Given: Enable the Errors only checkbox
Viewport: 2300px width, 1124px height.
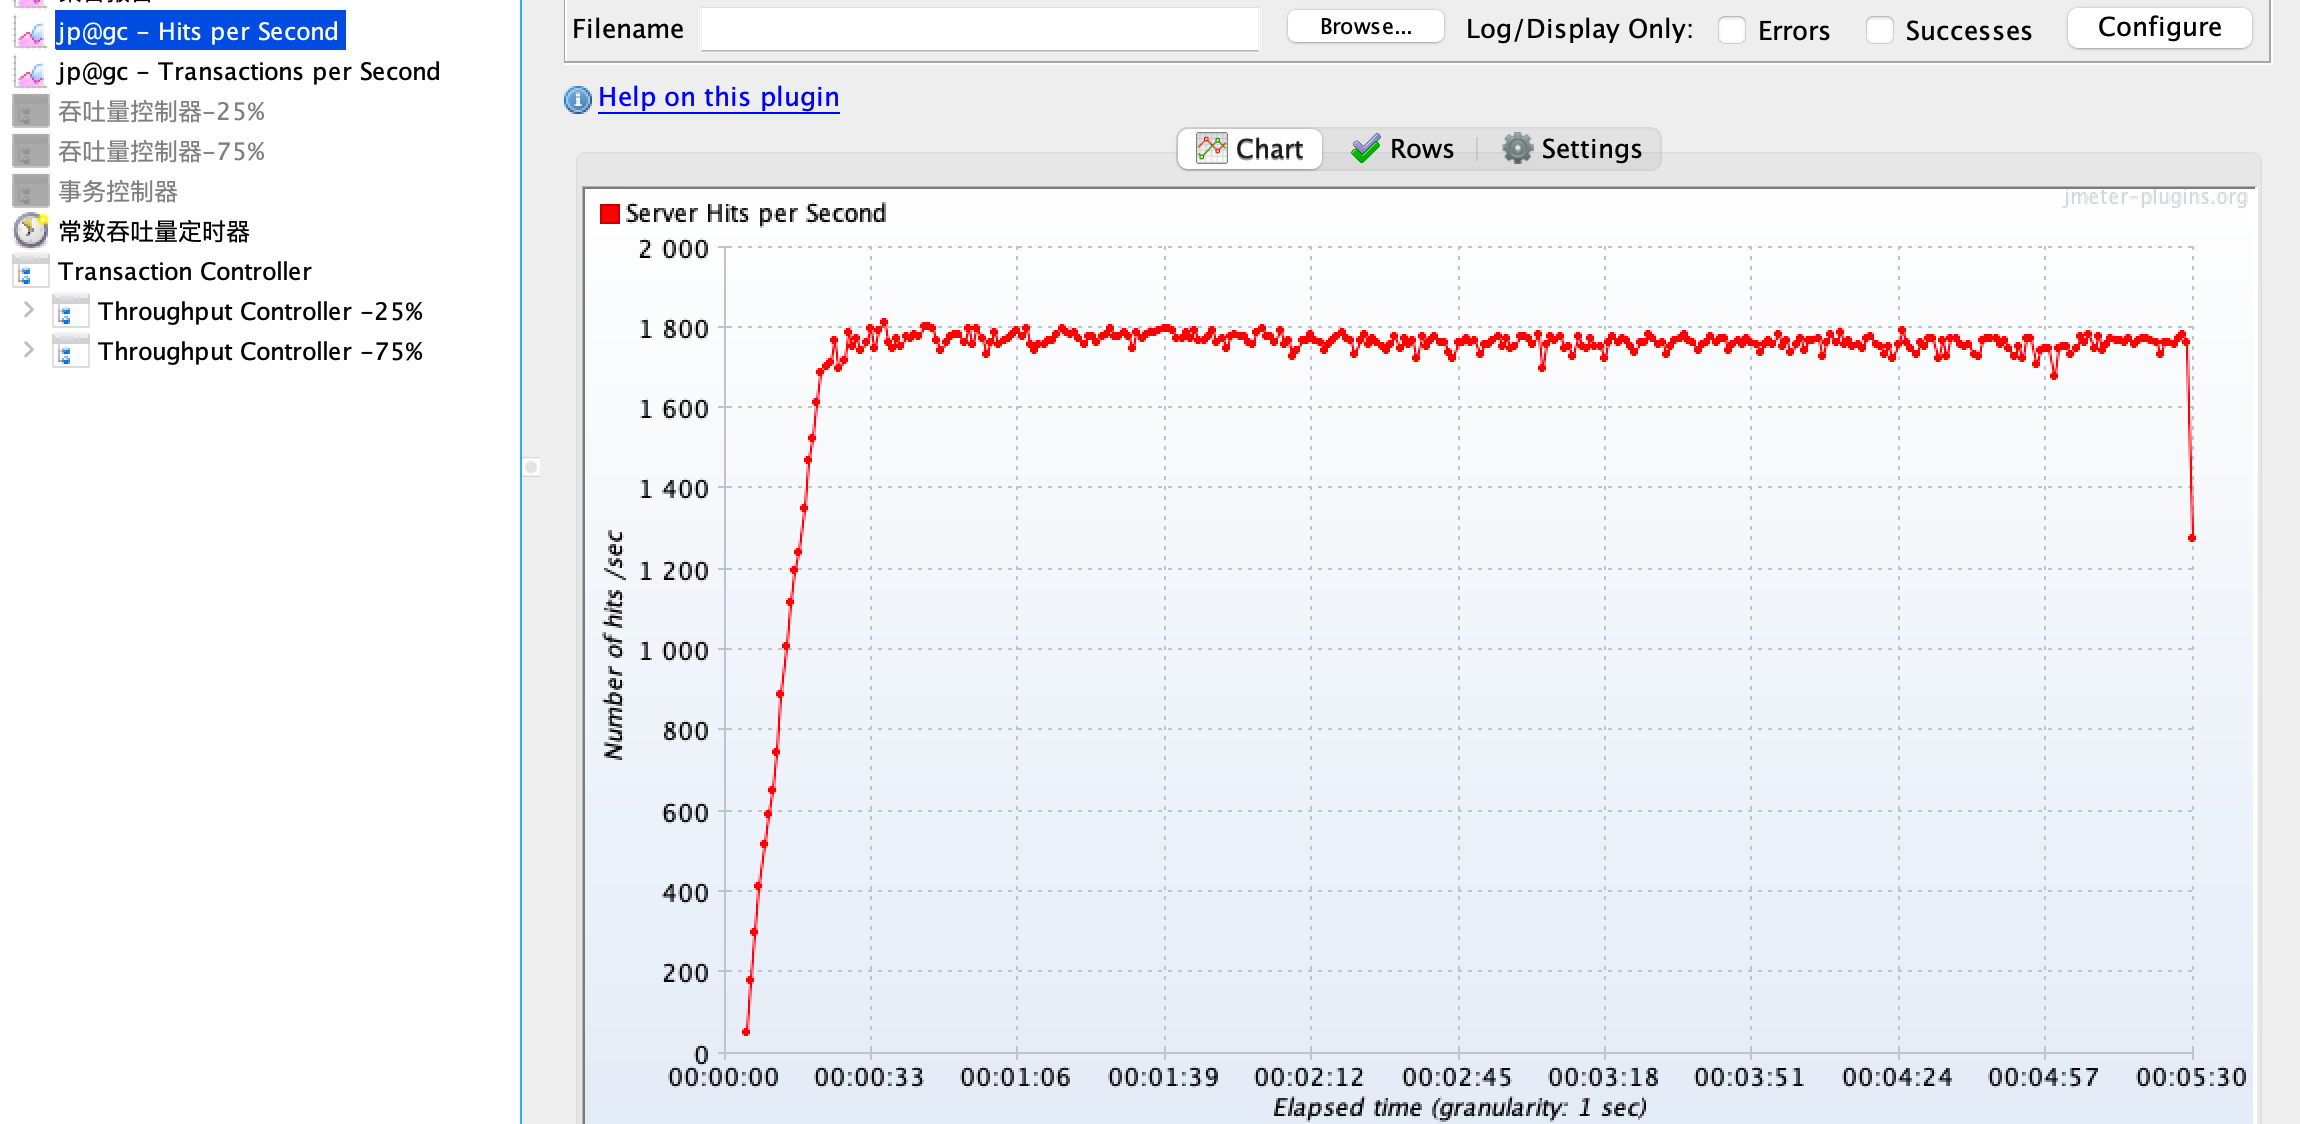Looking at the screenshot, I should (1732, 30).
